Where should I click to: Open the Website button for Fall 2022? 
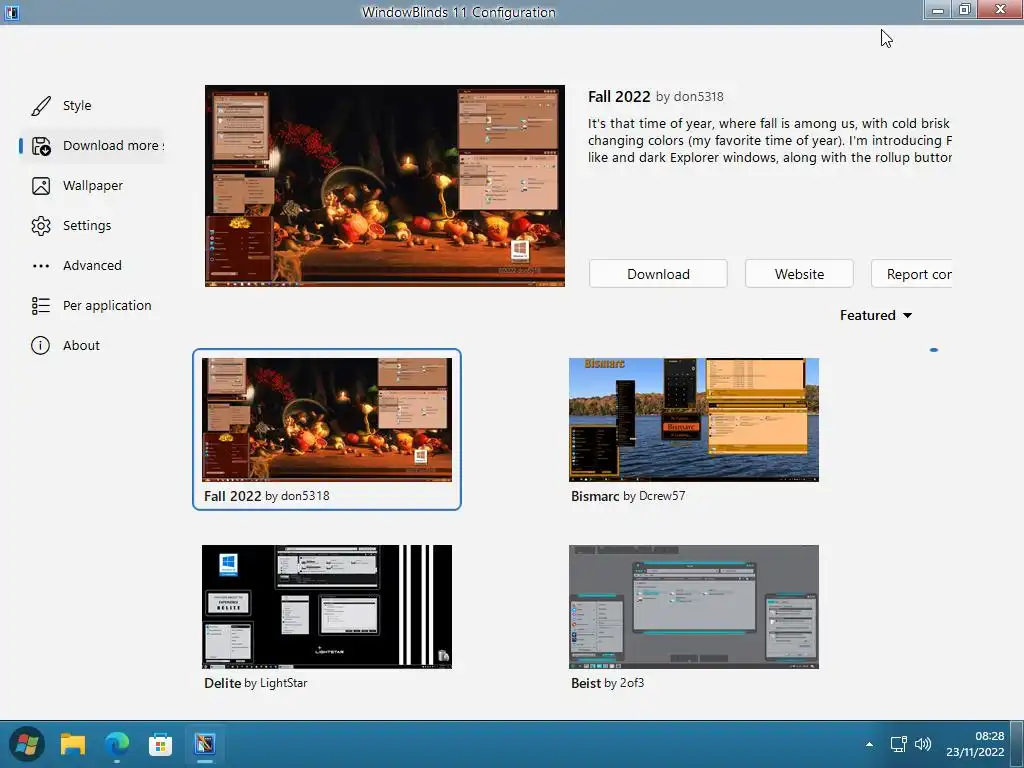tap(799, 274)
